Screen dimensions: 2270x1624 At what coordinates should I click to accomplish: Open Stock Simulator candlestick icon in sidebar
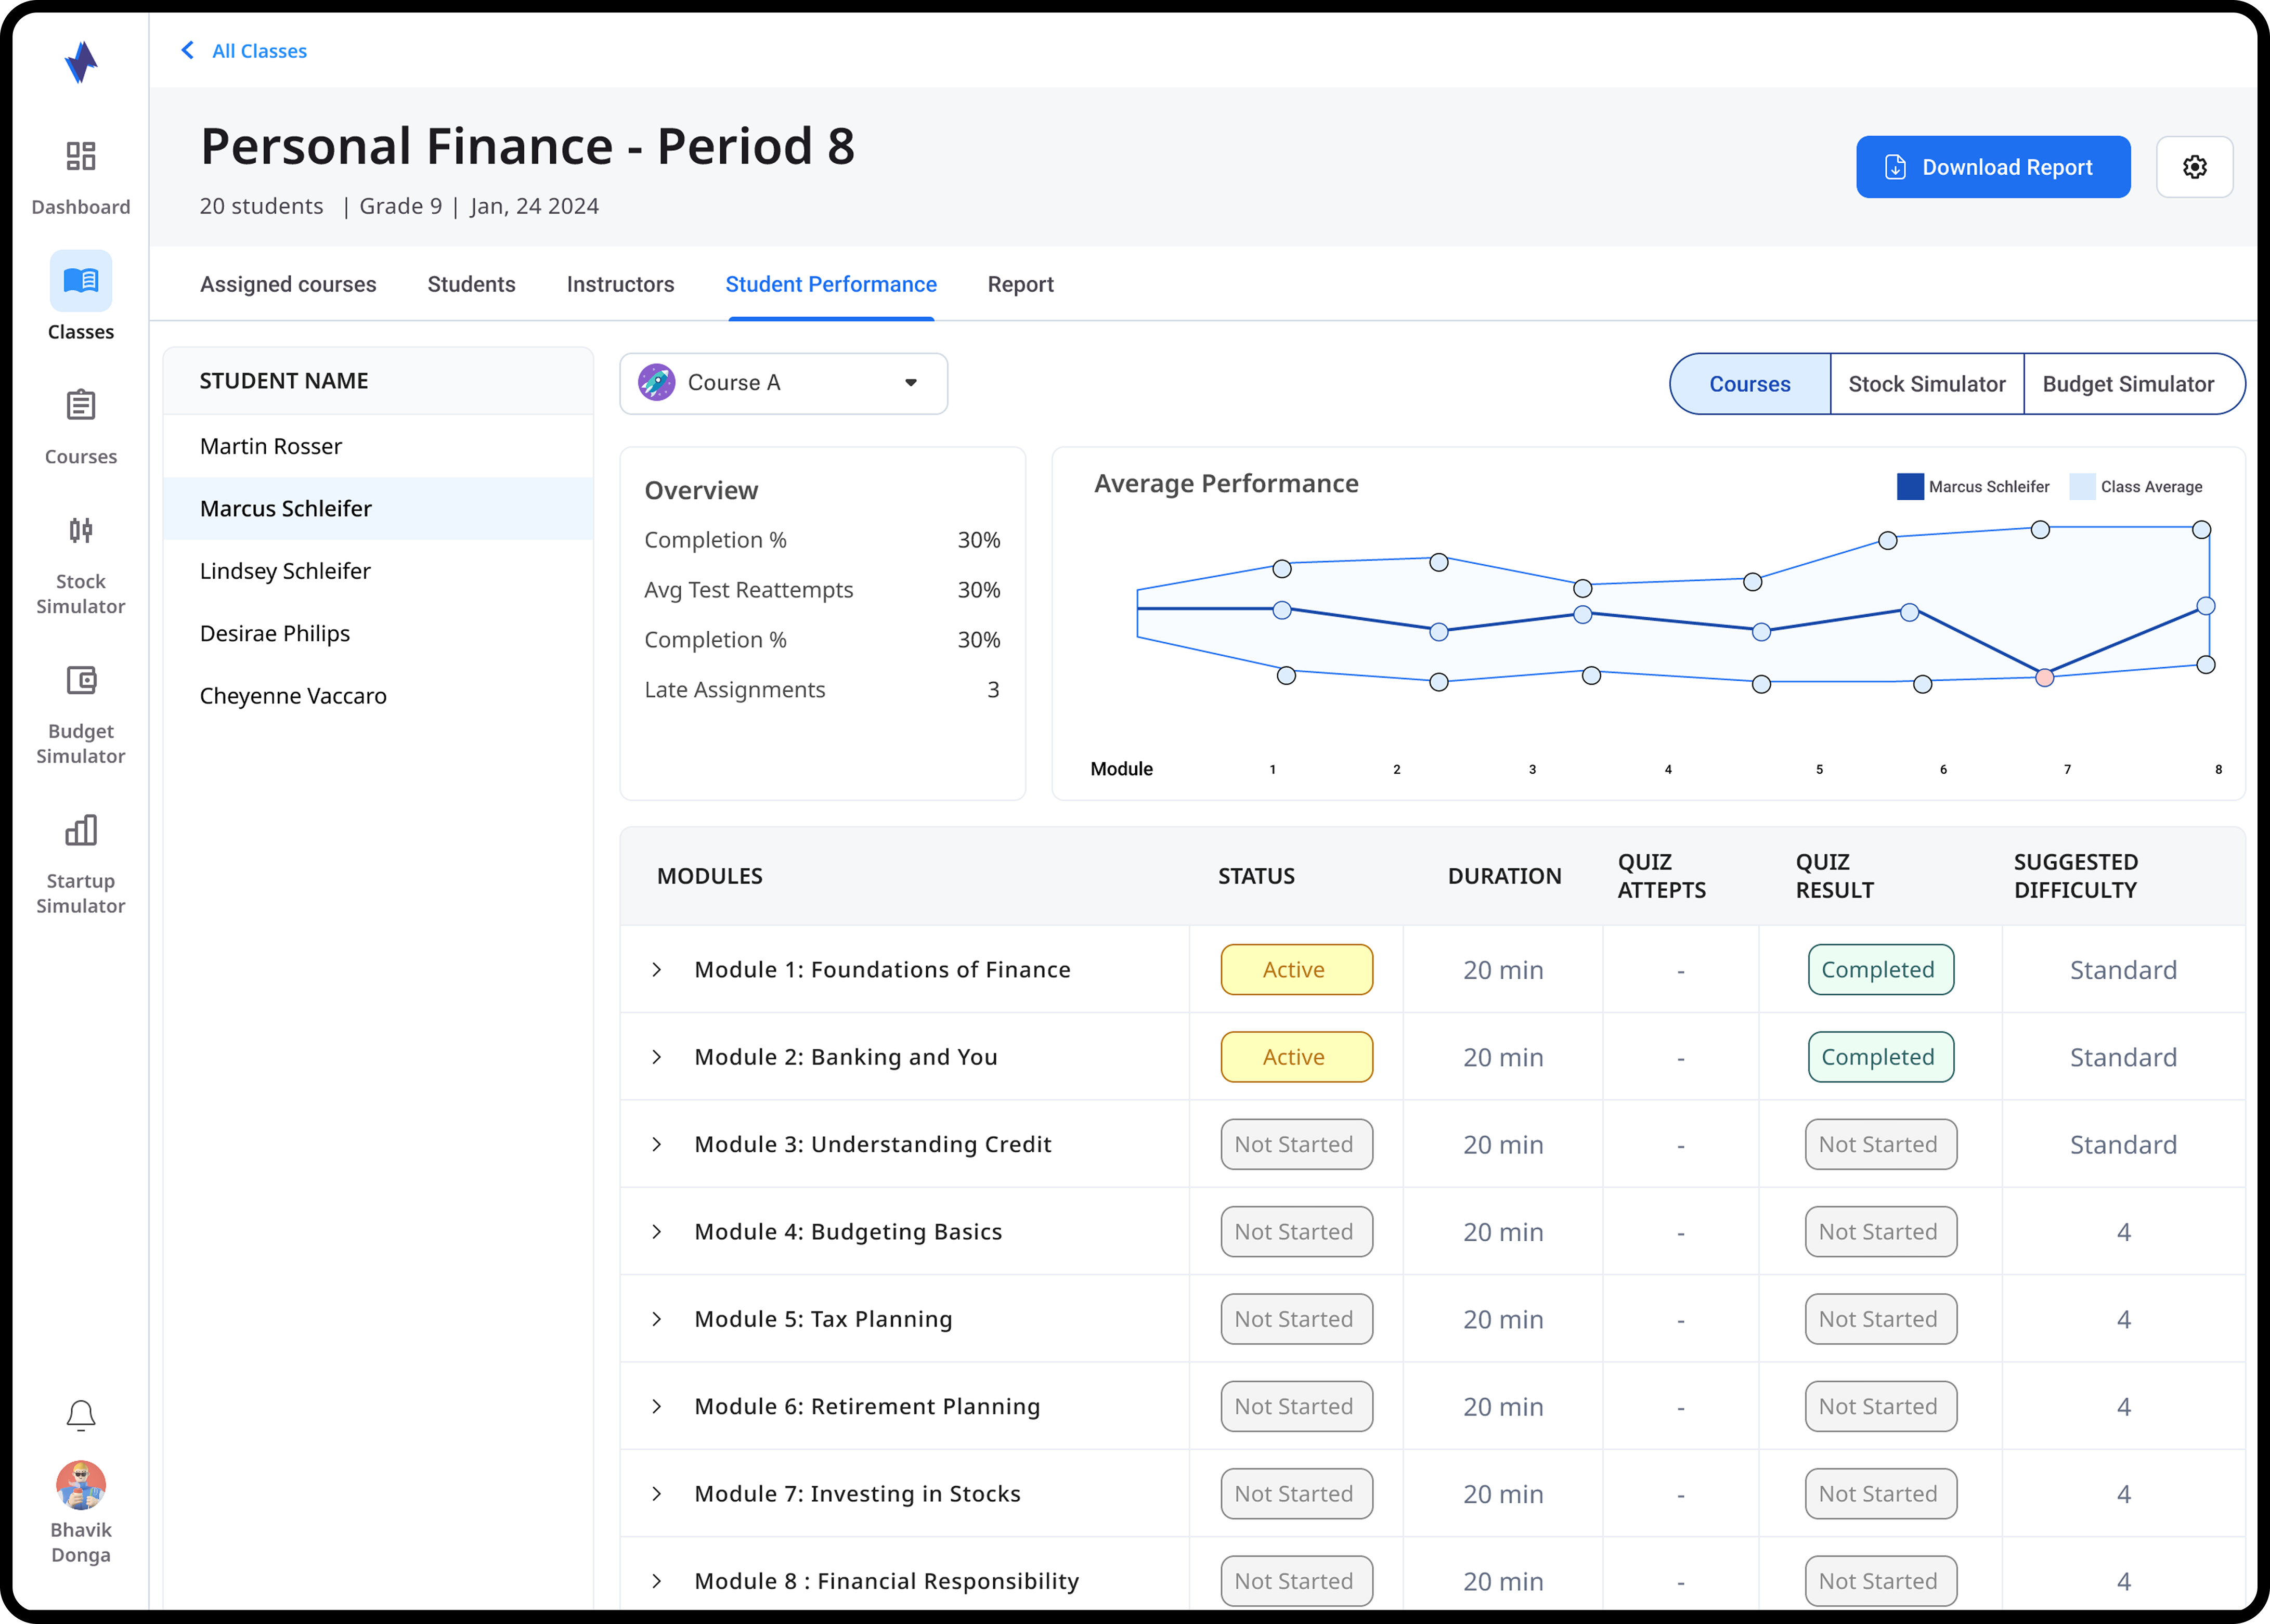(x=80, y=530)
